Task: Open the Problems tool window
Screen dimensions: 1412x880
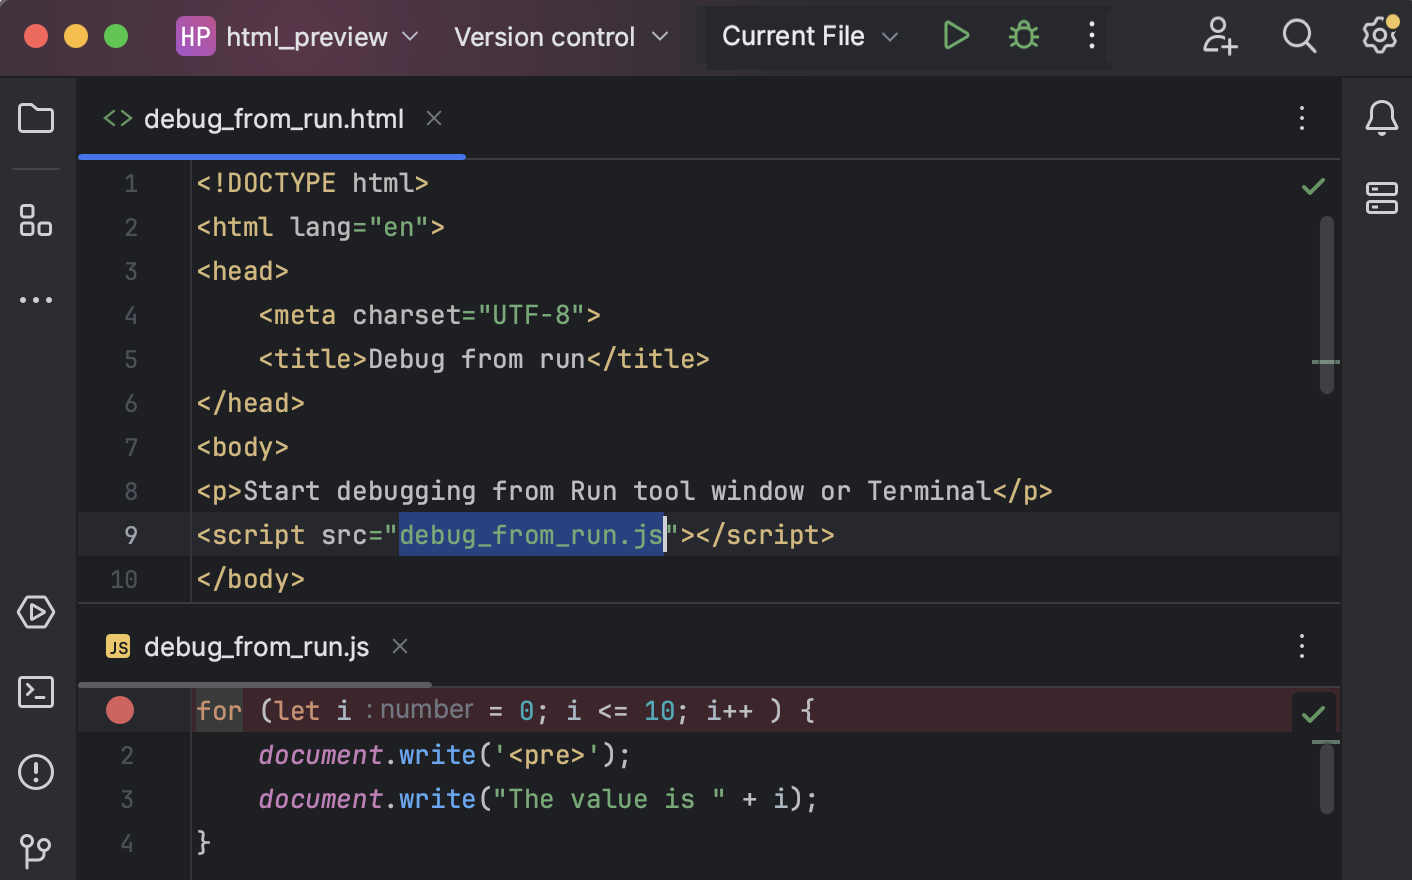Action: [36, 772]
